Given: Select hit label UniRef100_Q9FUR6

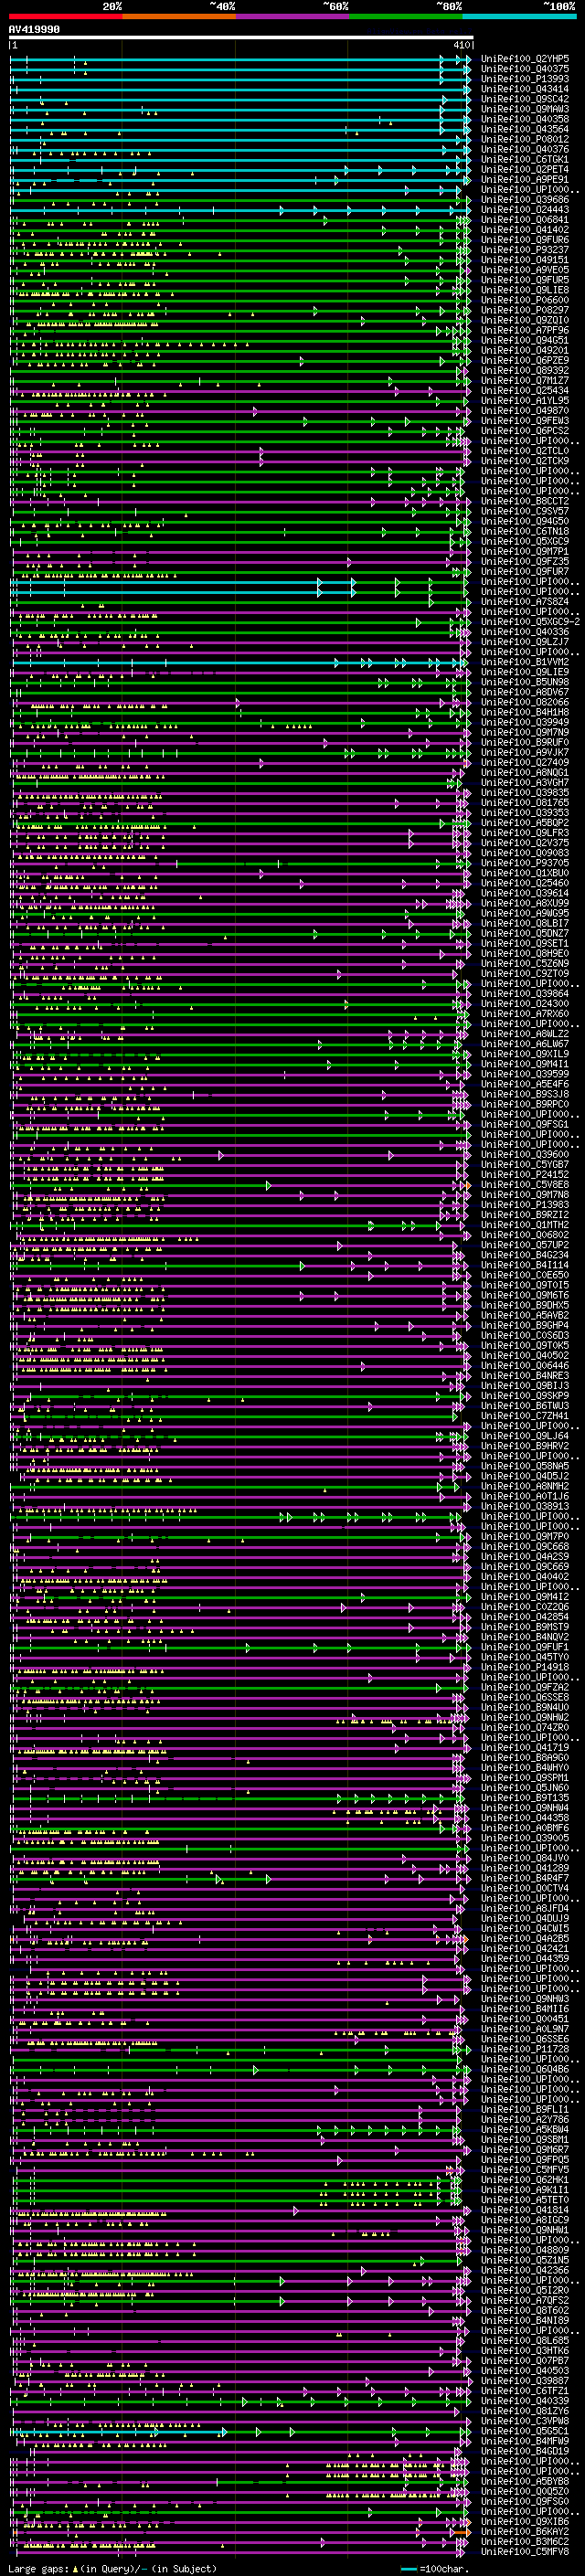Looking at the screenshot, I should point(525,240).
